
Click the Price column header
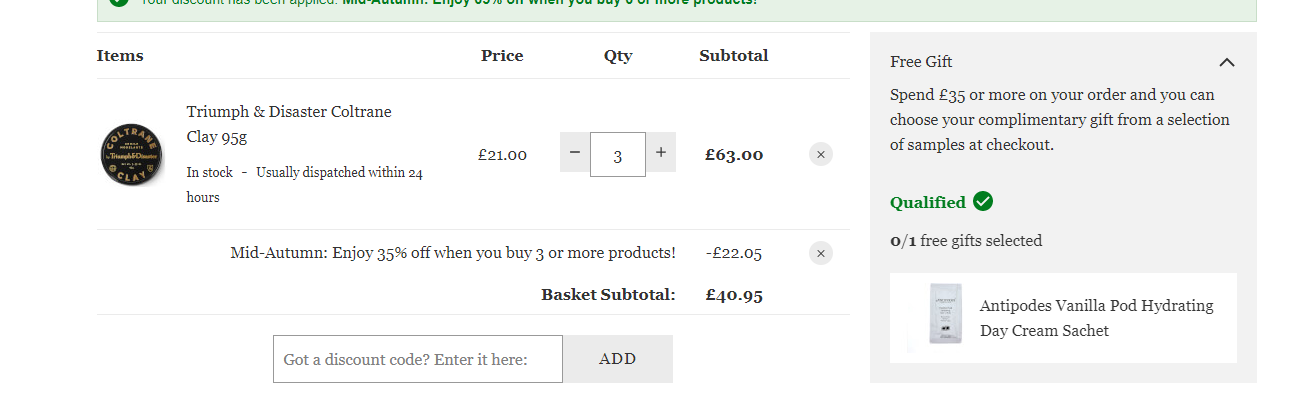(x=502, y=56)
